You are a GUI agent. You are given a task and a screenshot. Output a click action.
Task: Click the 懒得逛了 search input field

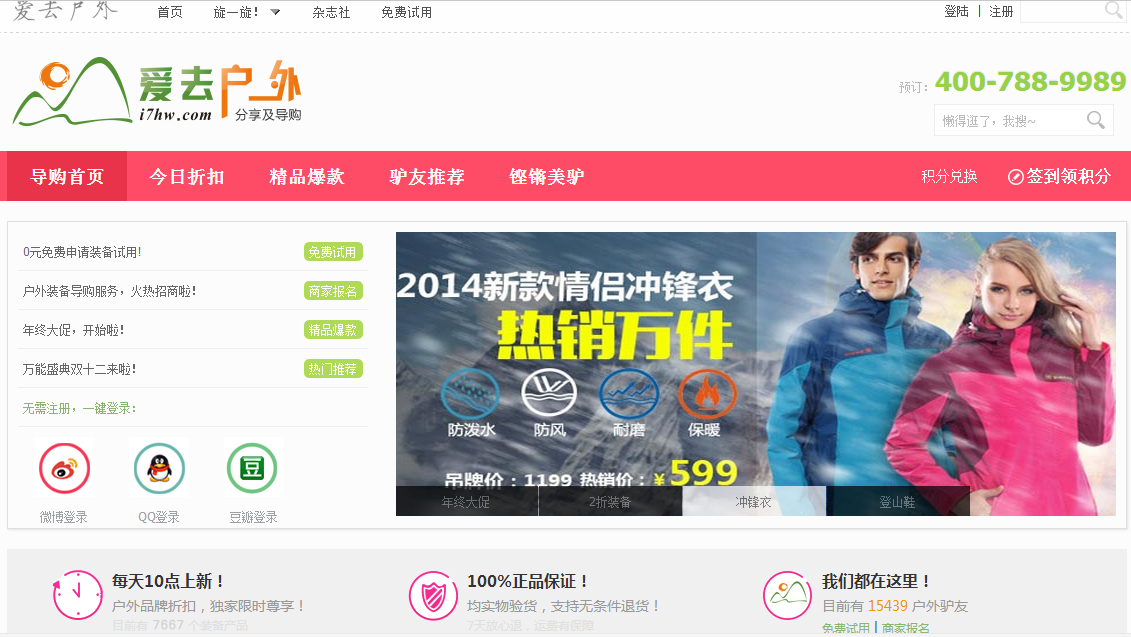[1010, 120]
